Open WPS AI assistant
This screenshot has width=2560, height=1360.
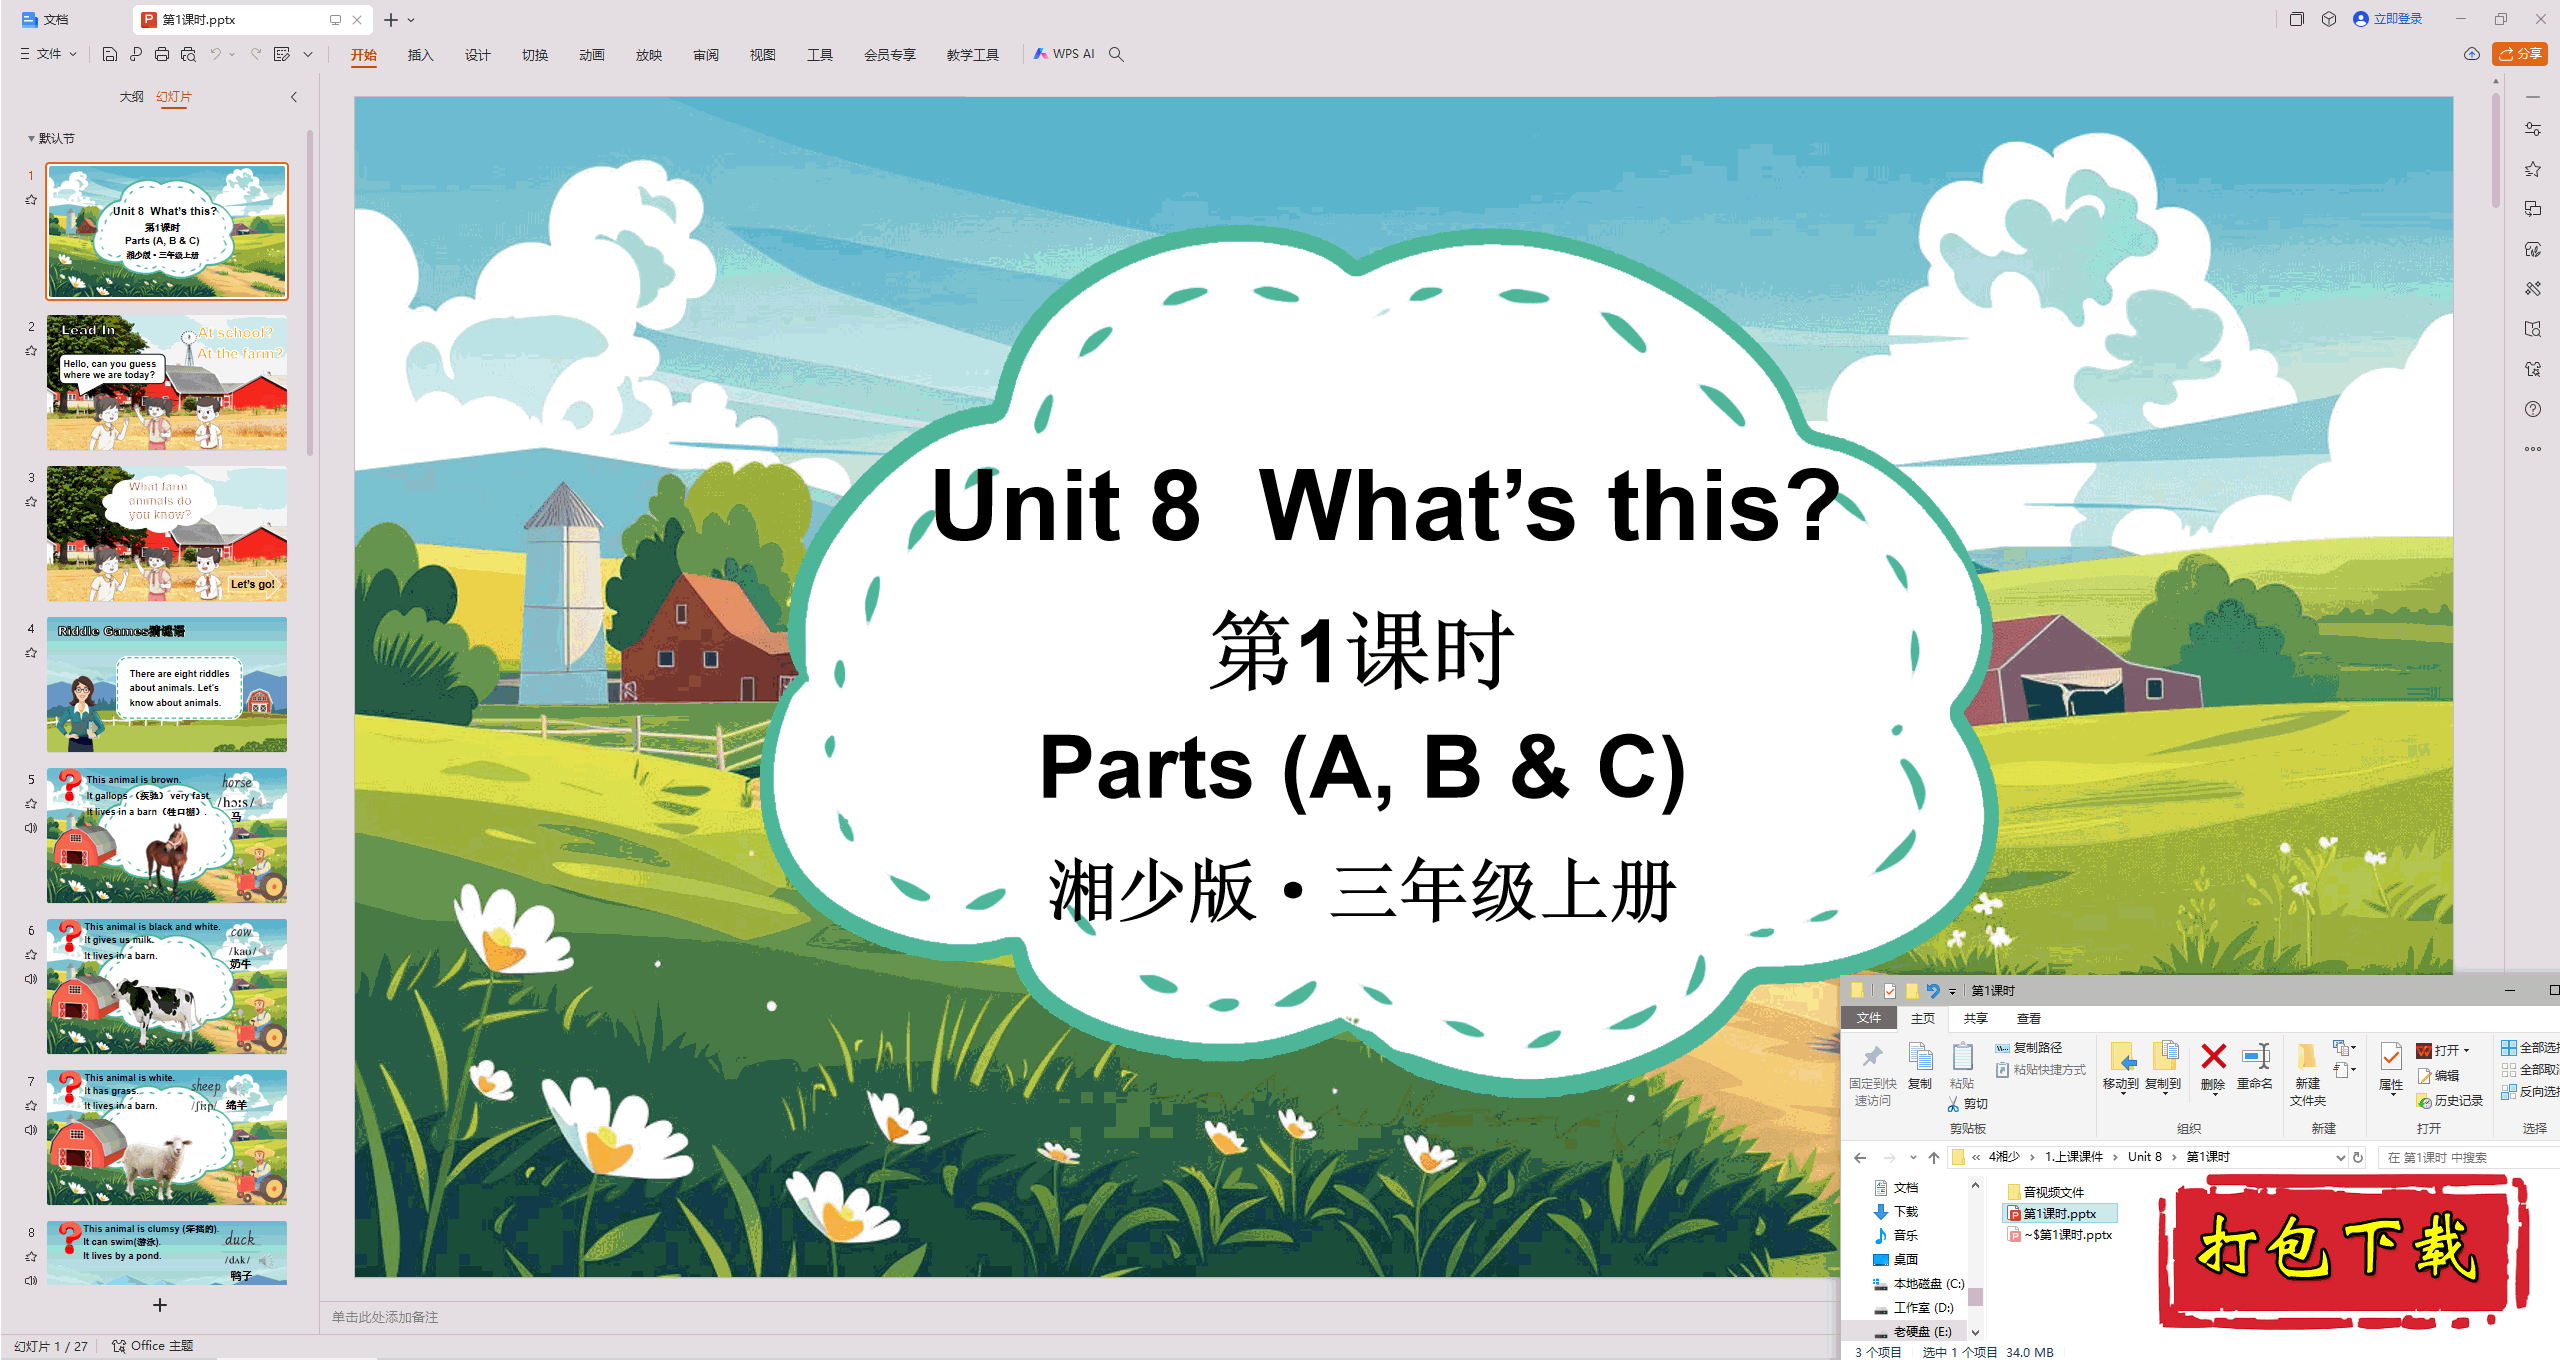click(x=1064, y=54)
